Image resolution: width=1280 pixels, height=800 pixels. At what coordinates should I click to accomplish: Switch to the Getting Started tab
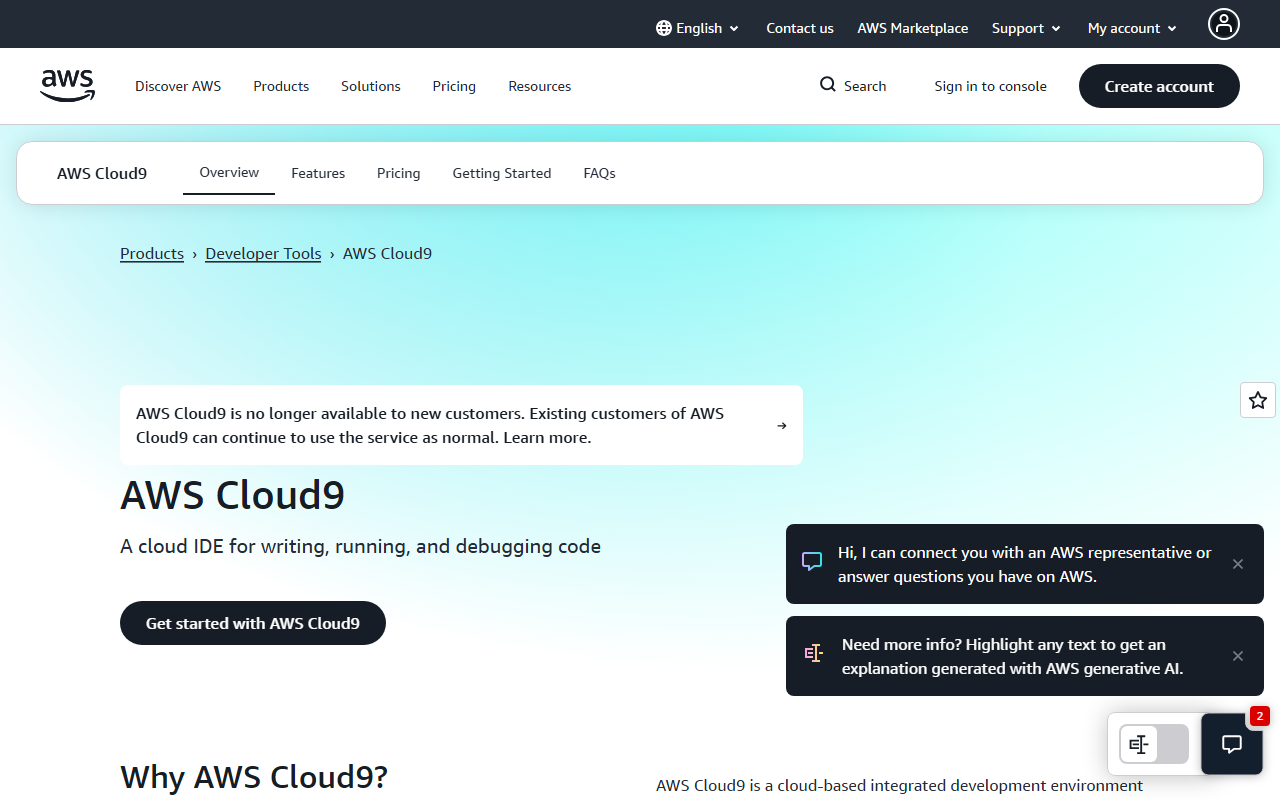(x=502, y=173)
